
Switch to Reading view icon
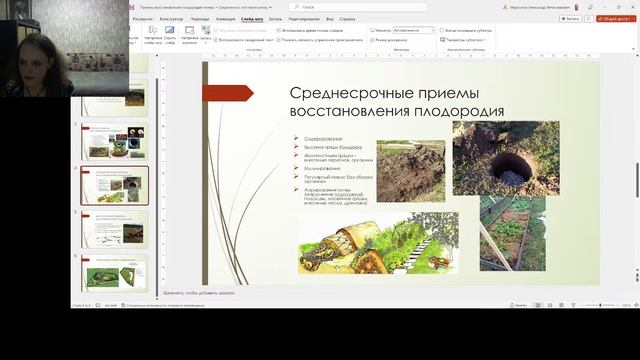[x=561, y=305]
